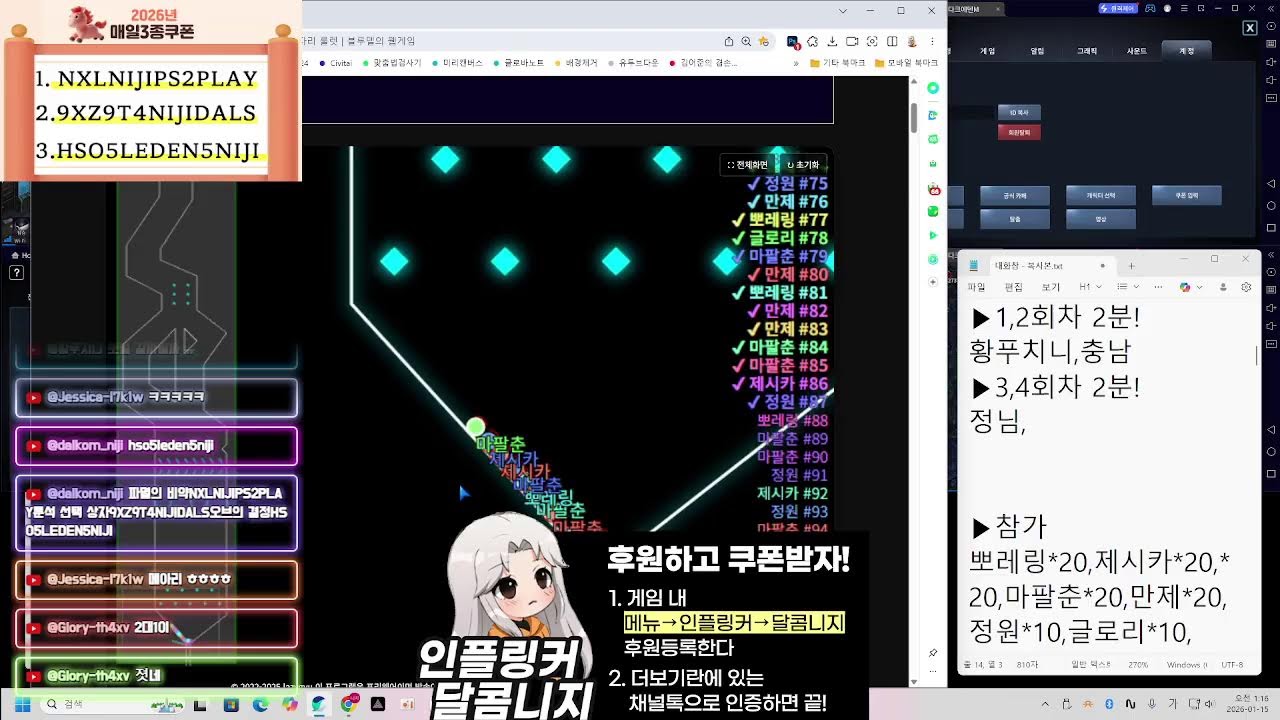The width and height of the screenshot is (1280, 720).
Task: Open the Chrome zoom magnifier icon
Action: pos(746,41)
